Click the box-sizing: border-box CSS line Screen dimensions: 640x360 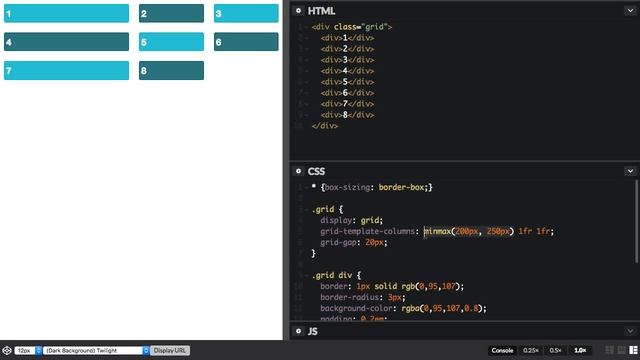coord(372,187)
